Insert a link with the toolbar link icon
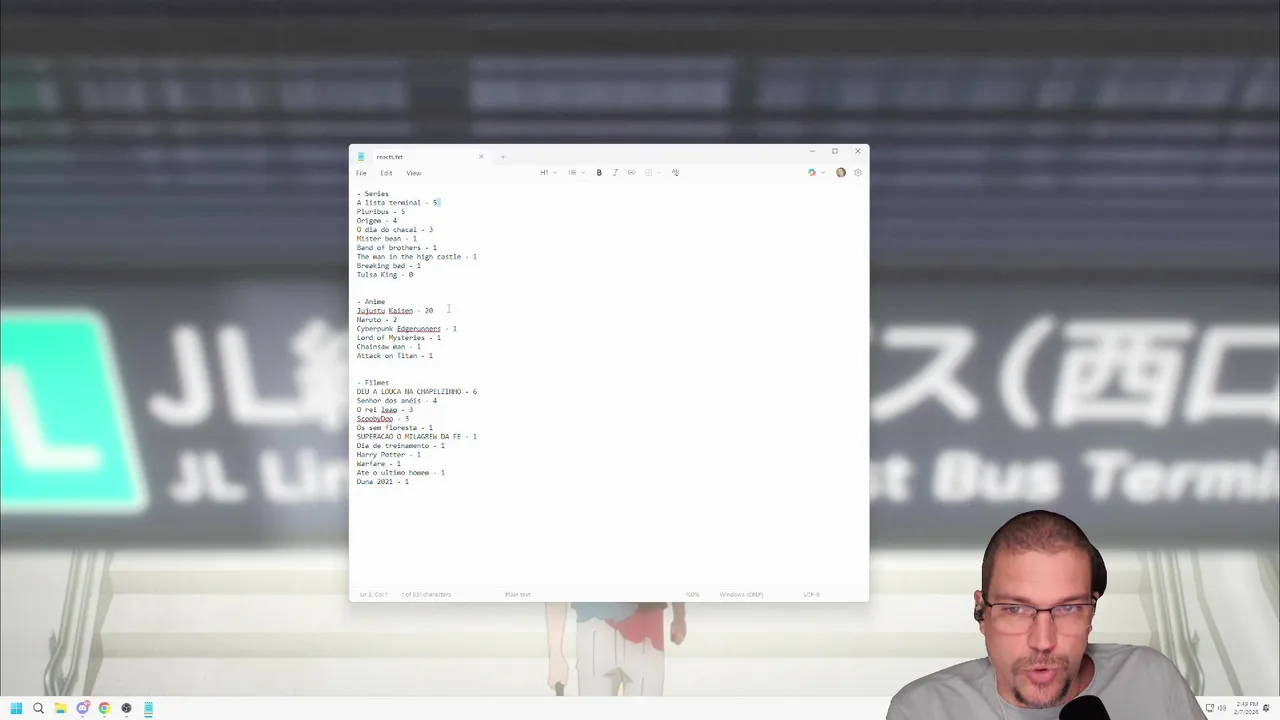The height and width of the screenshot is (720, 1280). (x=631, y=173)
